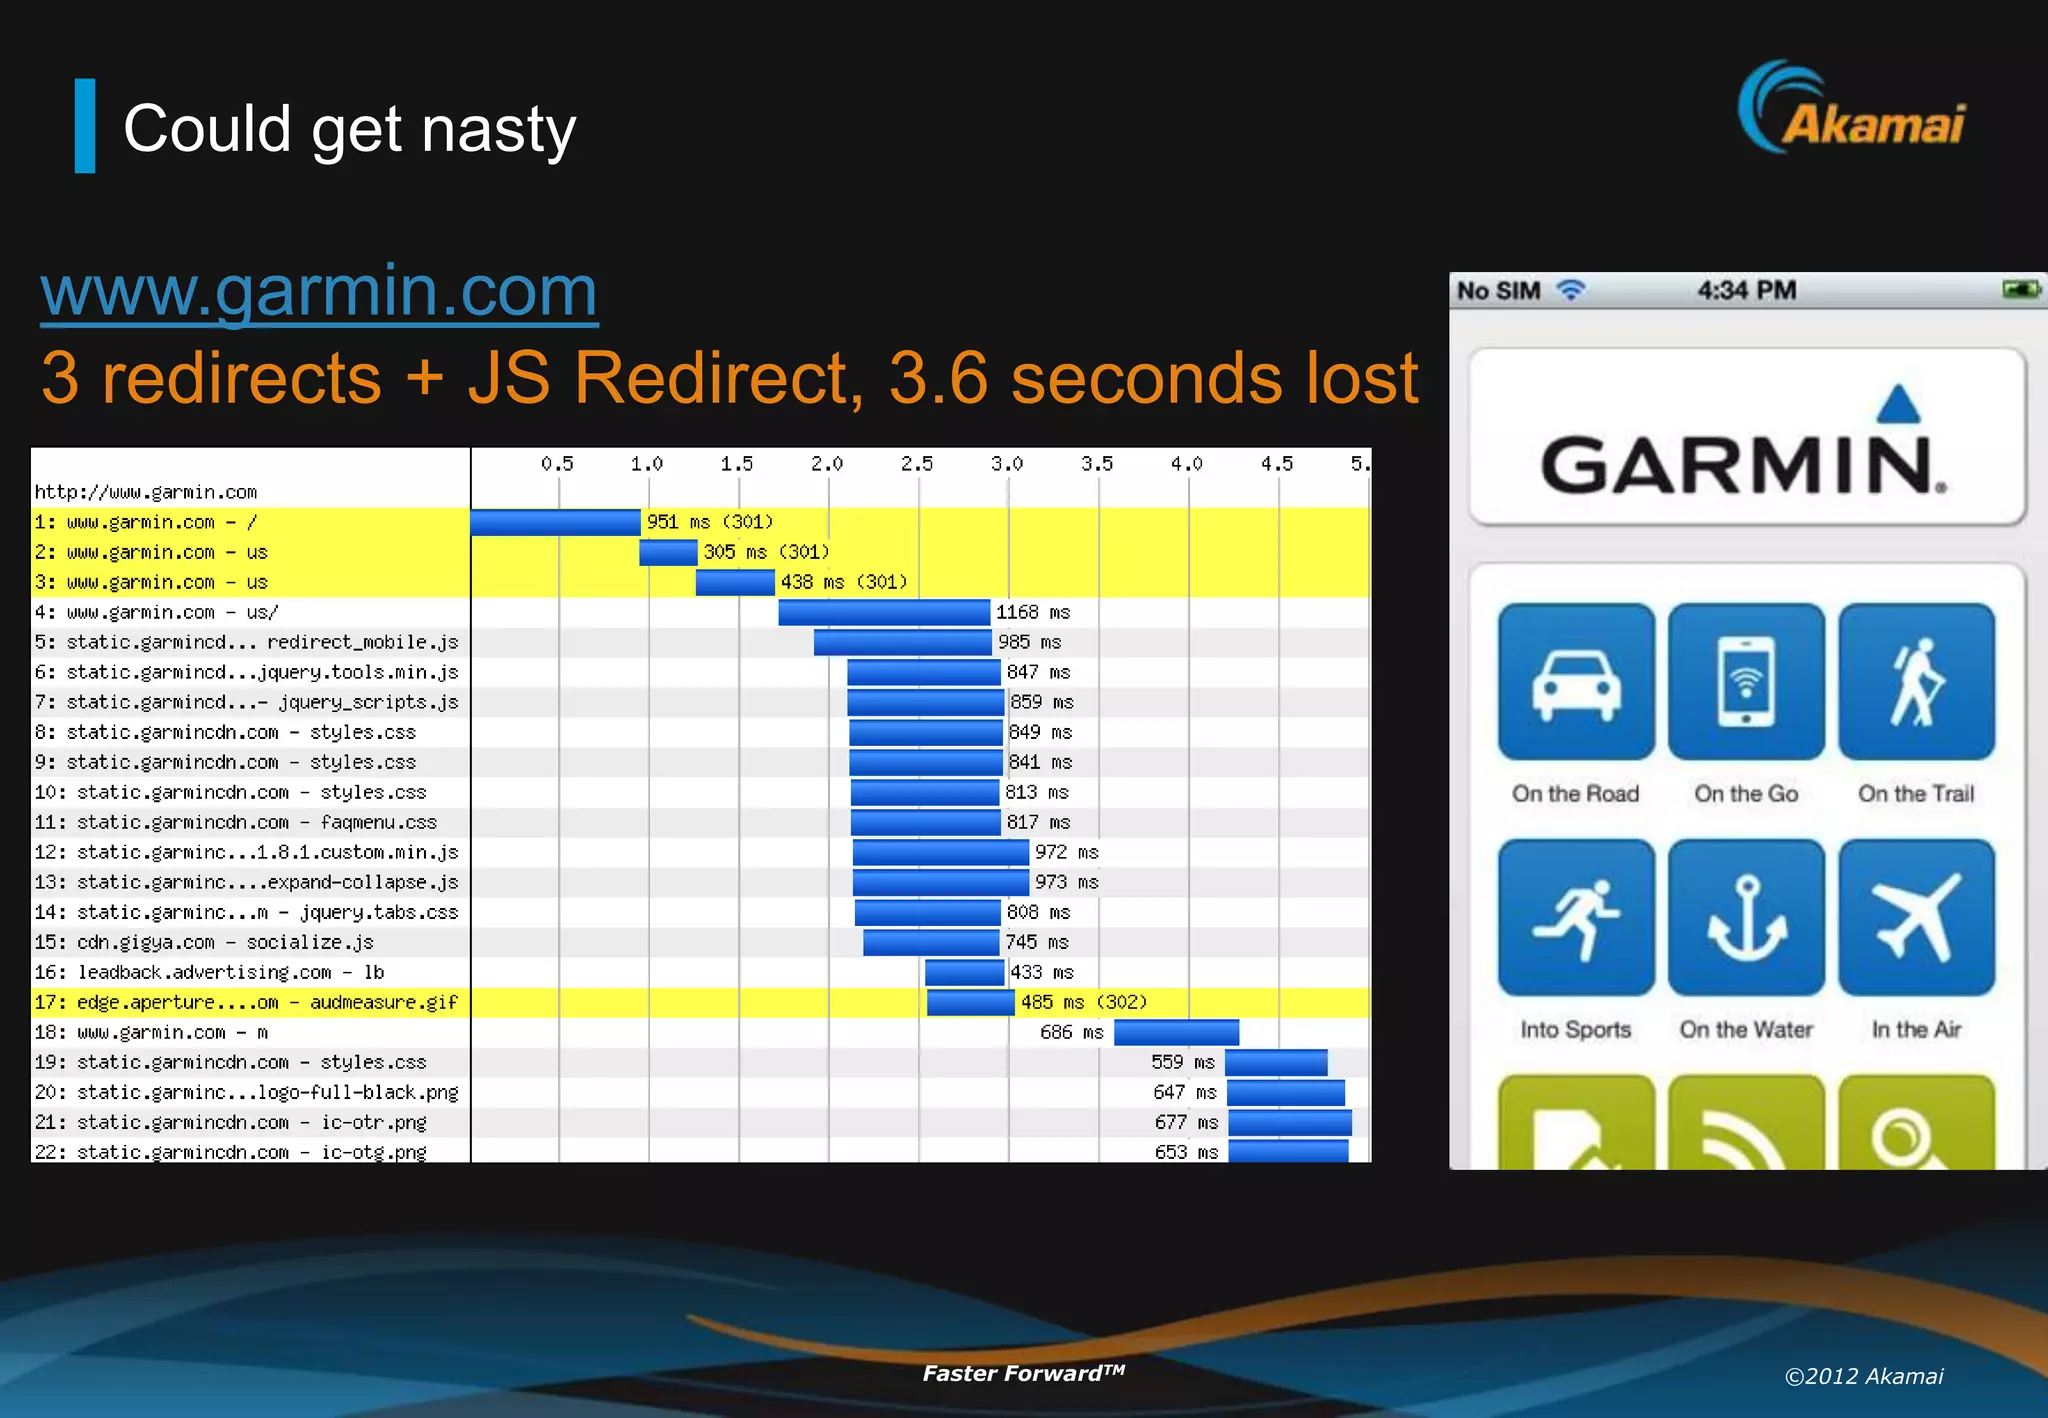Click the 438 ms (301) waterfall bar

735,582
